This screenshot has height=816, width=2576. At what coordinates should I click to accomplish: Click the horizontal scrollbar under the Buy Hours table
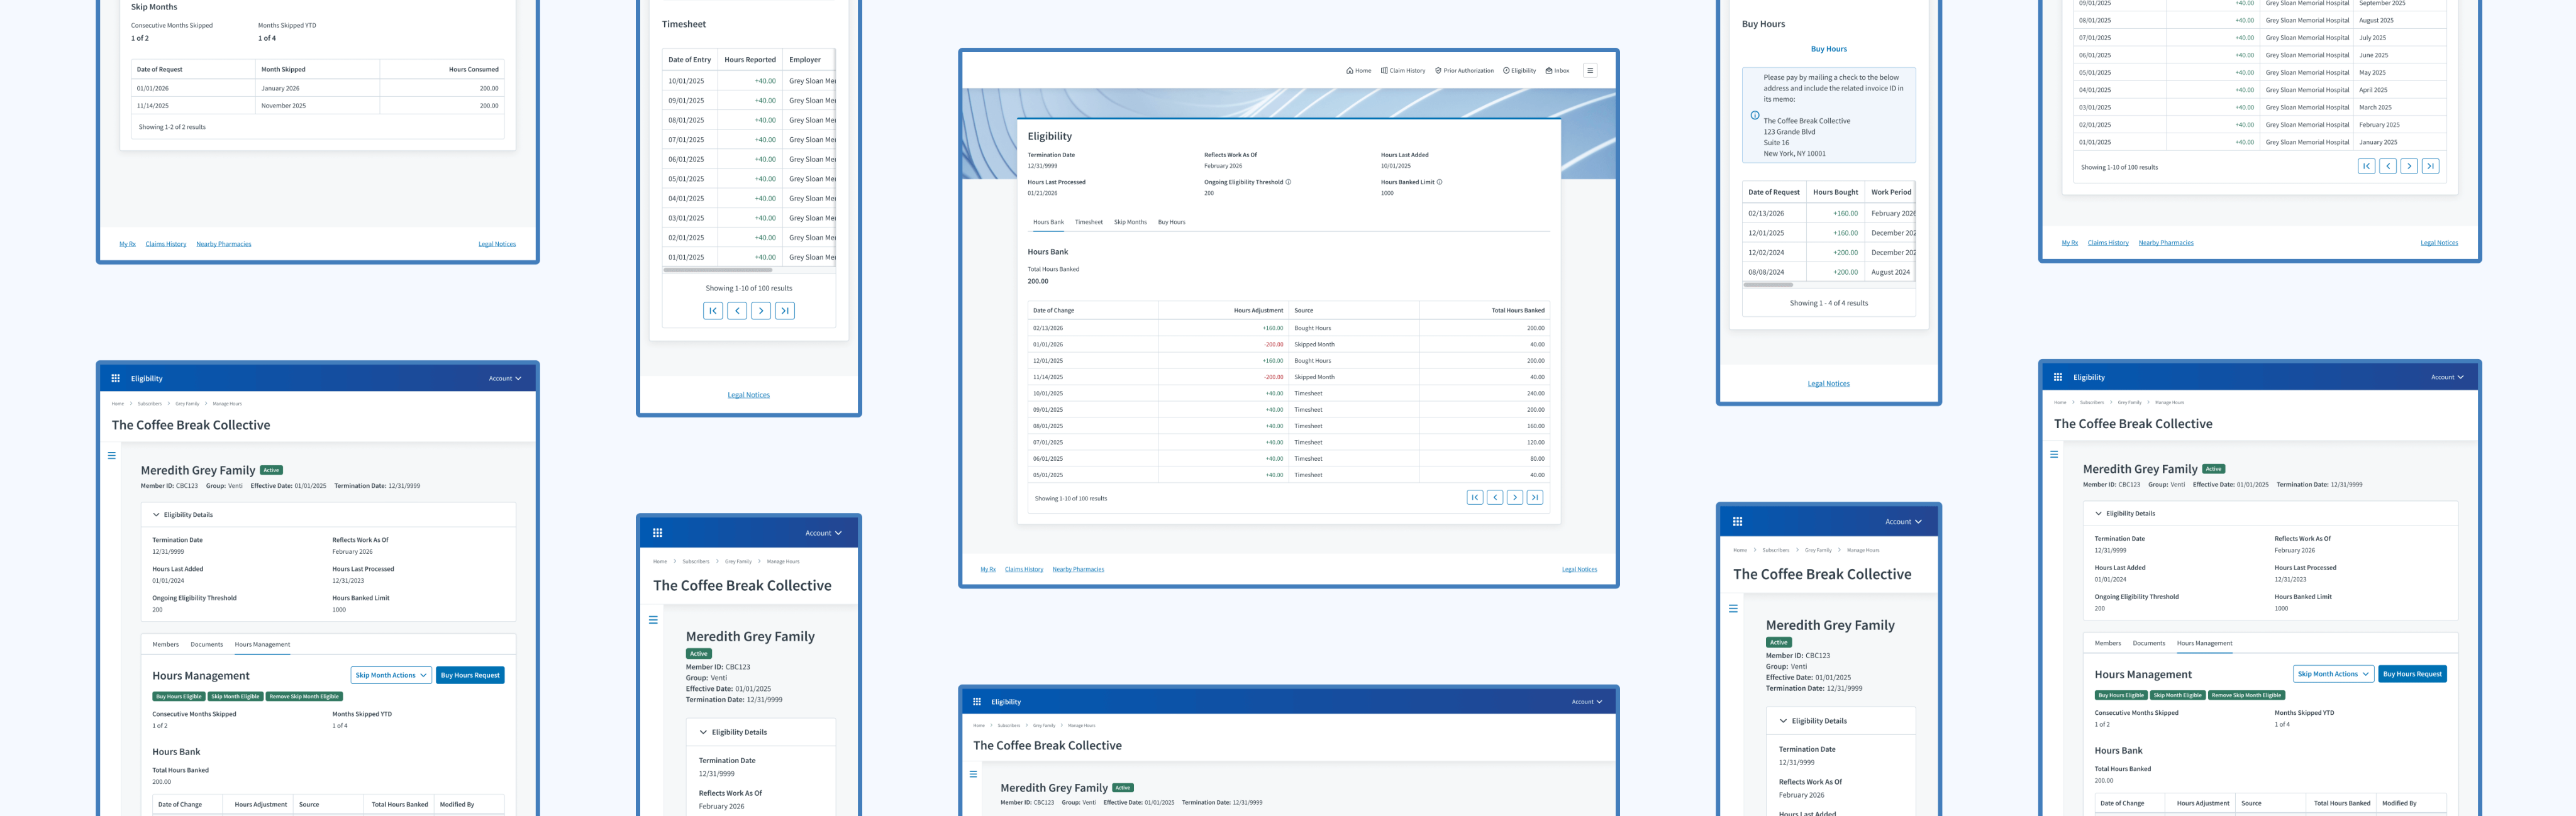click(1769, 286)
